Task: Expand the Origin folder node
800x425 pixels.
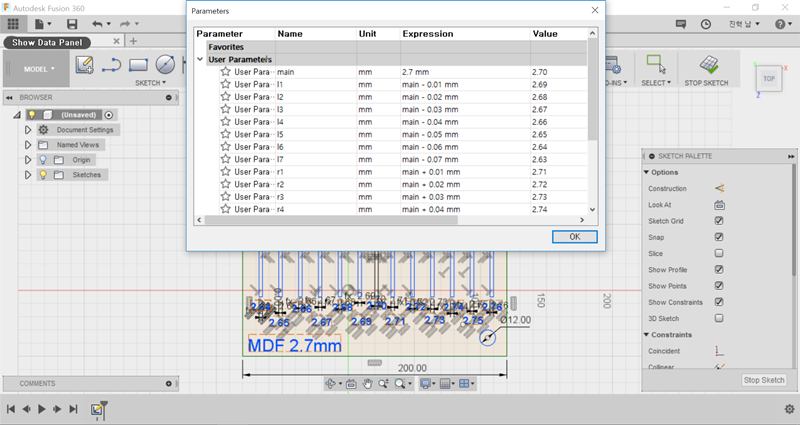Action: point(28,160)
